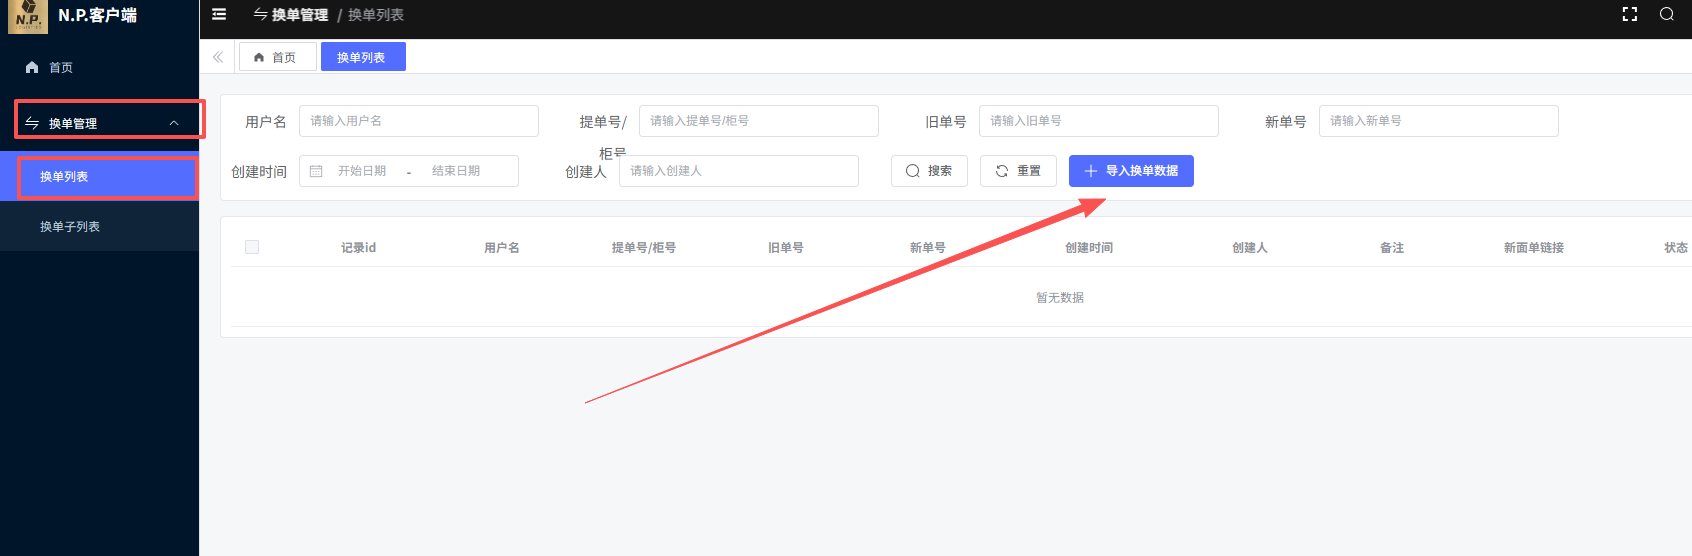Screen dimensions: 1692x556
Task: Select 换单子列表 in the sidebar
Action: 70,227
